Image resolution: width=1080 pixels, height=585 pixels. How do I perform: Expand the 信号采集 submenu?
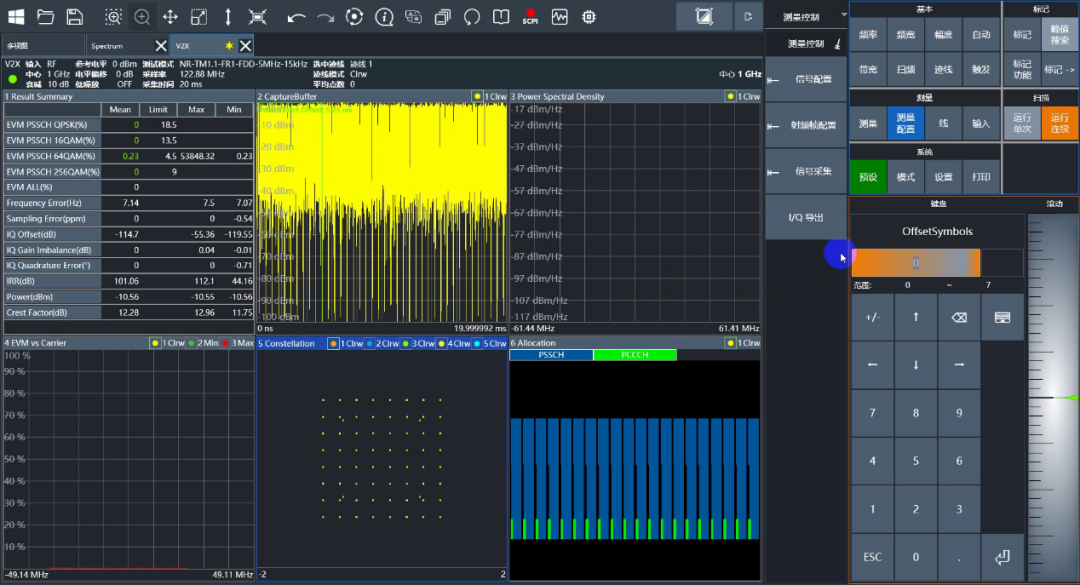(x=806, y=172)
